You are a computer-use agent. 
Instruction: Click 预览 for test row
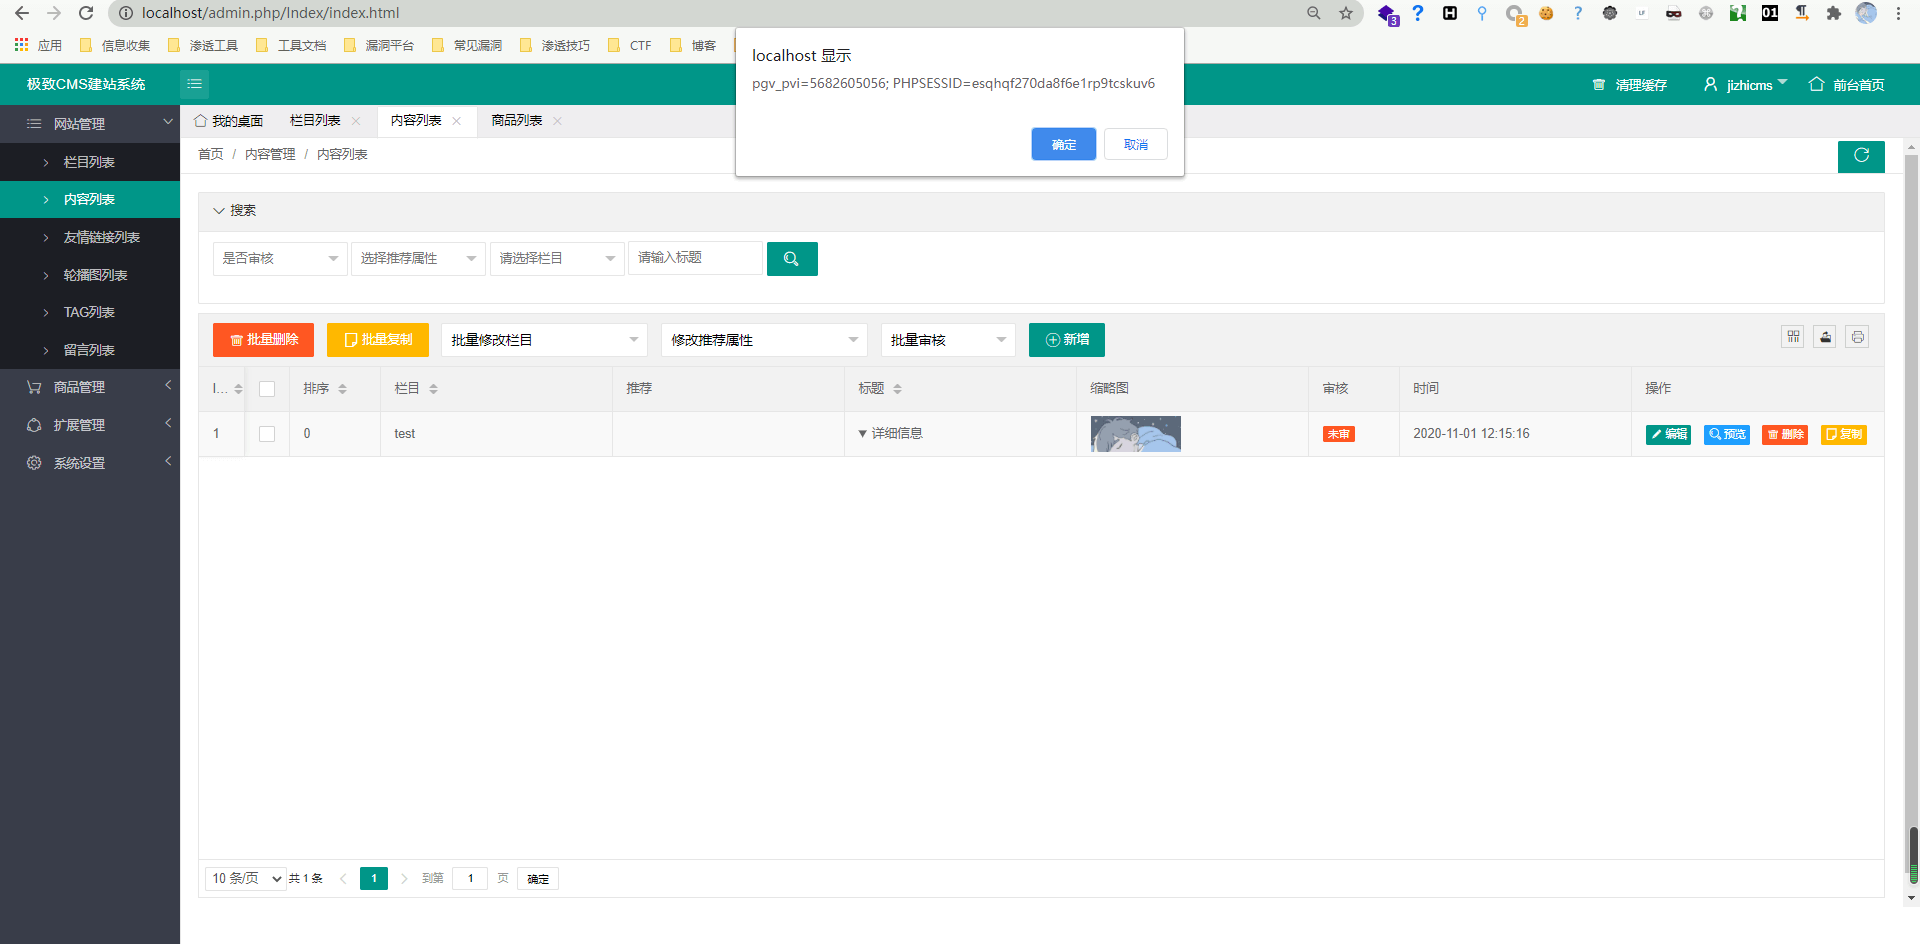pyautogui.click(x=1727, y=434)
